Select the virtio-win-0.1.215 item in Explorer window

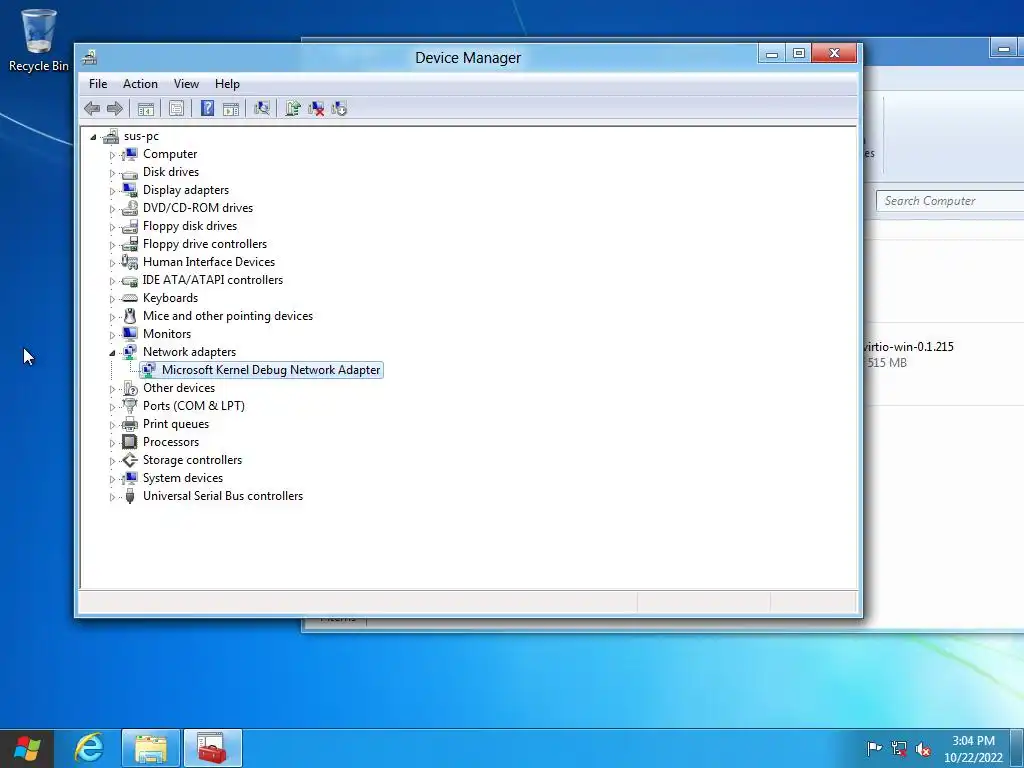[x=909, y=347]
